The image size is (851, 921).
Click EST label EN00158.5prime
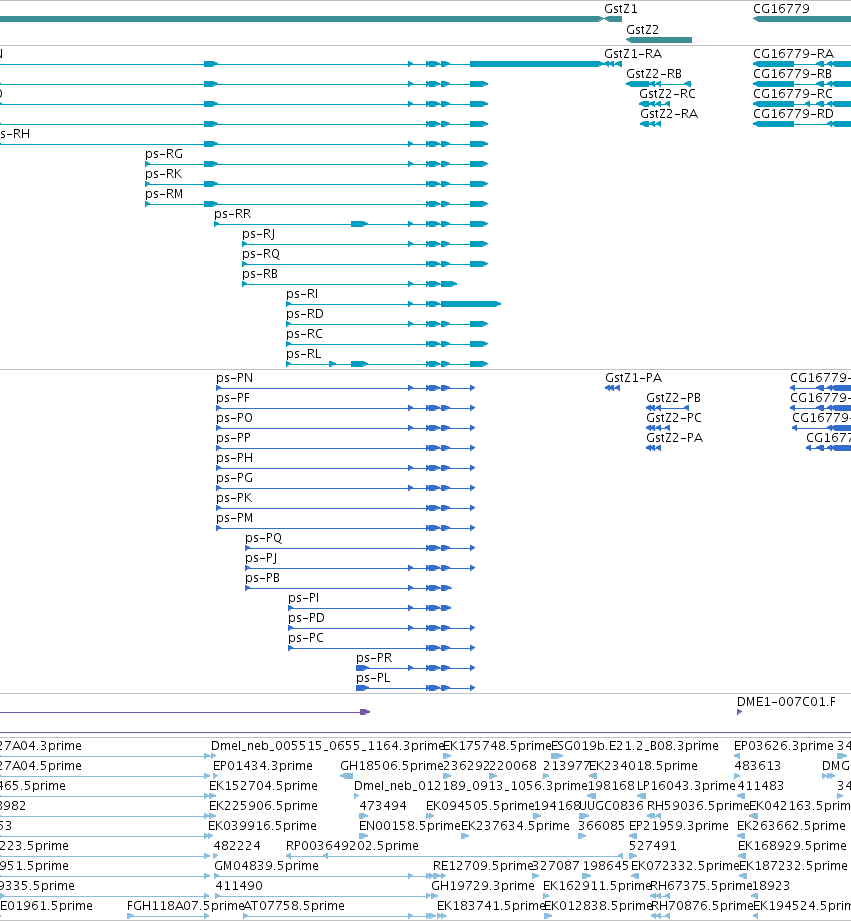[410, 826]
